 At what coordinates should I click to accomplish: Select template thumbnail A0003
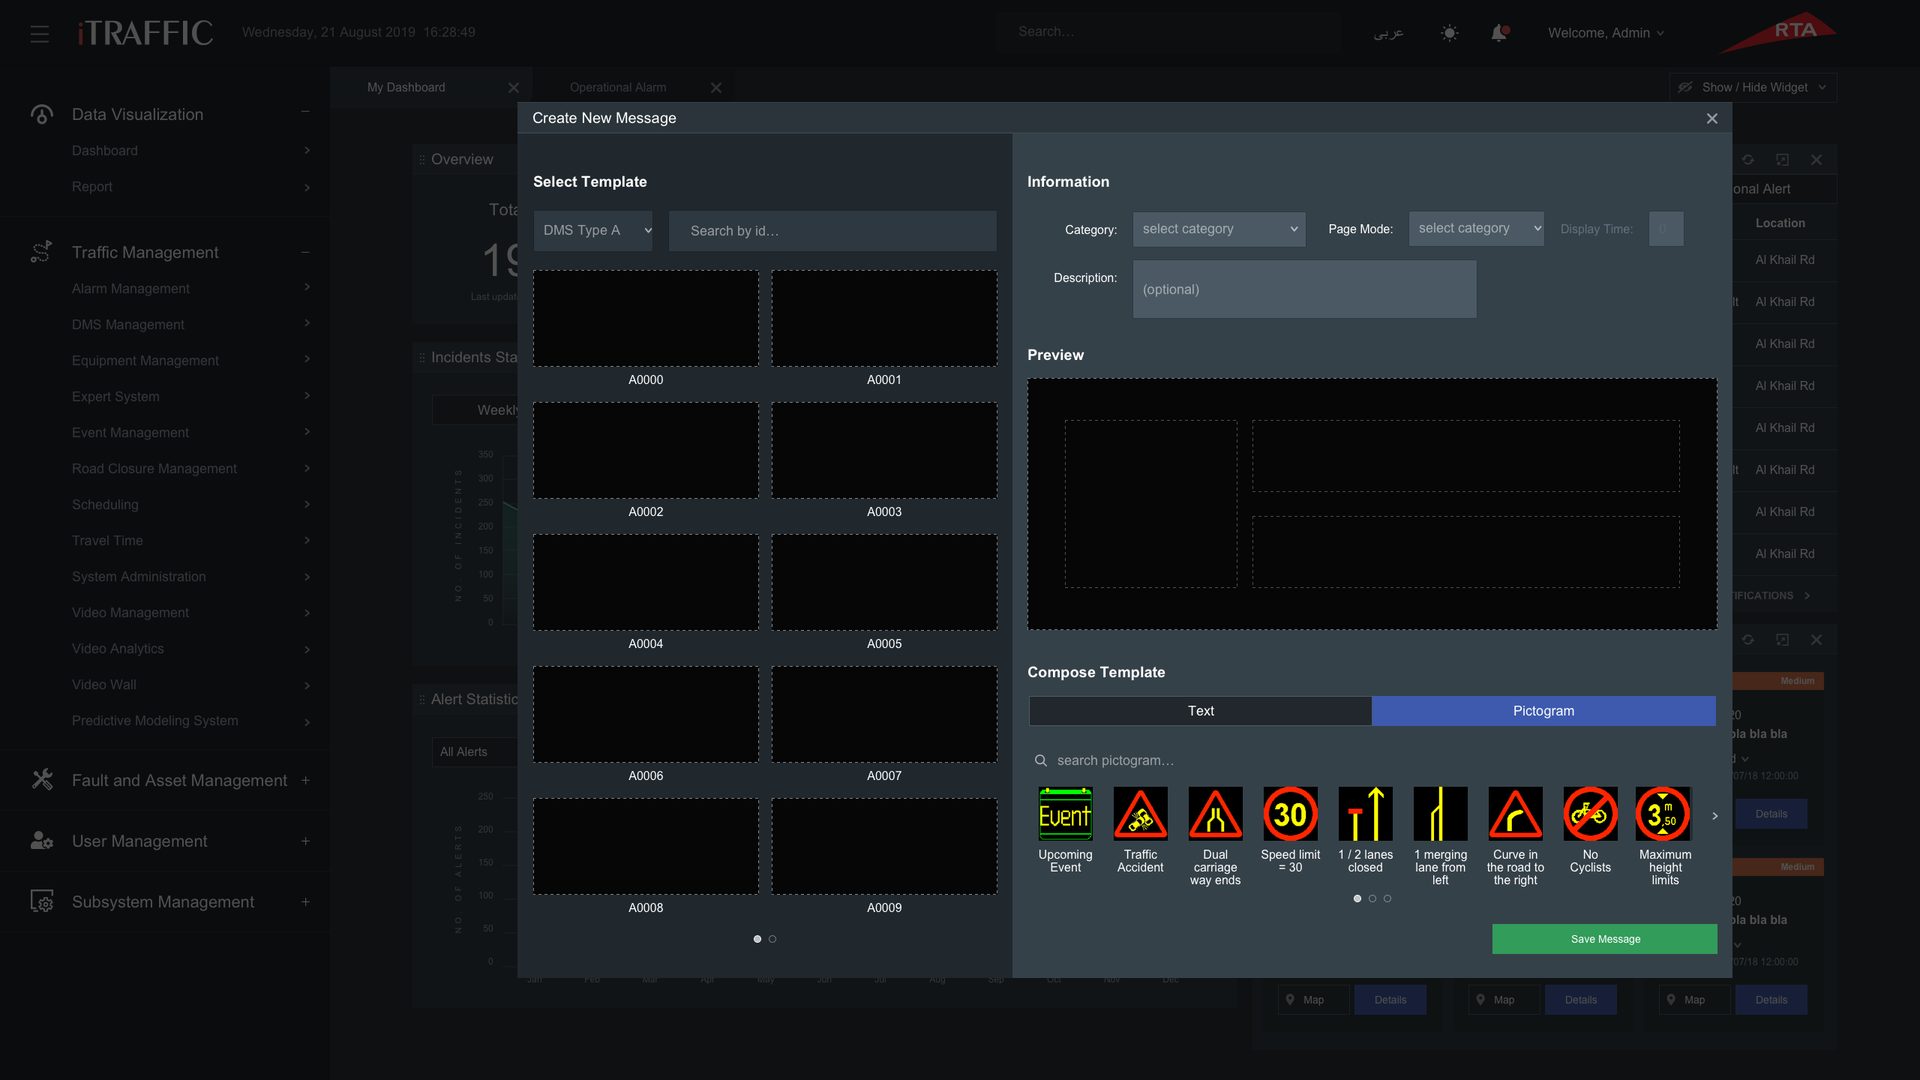pos(884,451)
